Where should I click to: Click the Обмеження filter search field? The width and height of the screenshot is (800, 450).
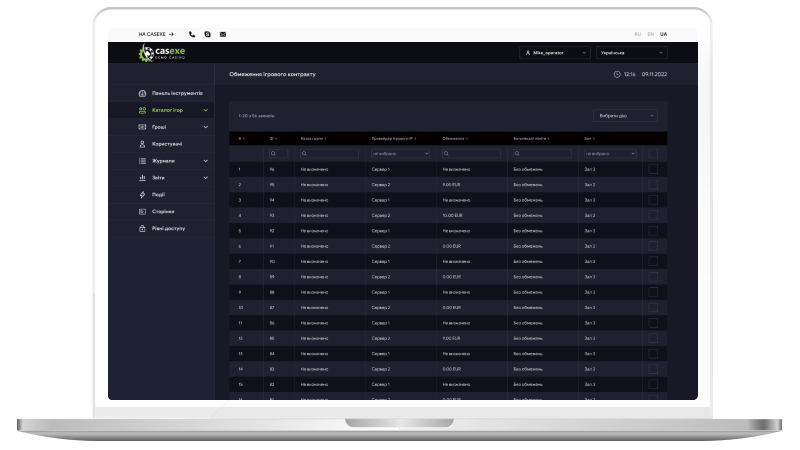(471, 154)
